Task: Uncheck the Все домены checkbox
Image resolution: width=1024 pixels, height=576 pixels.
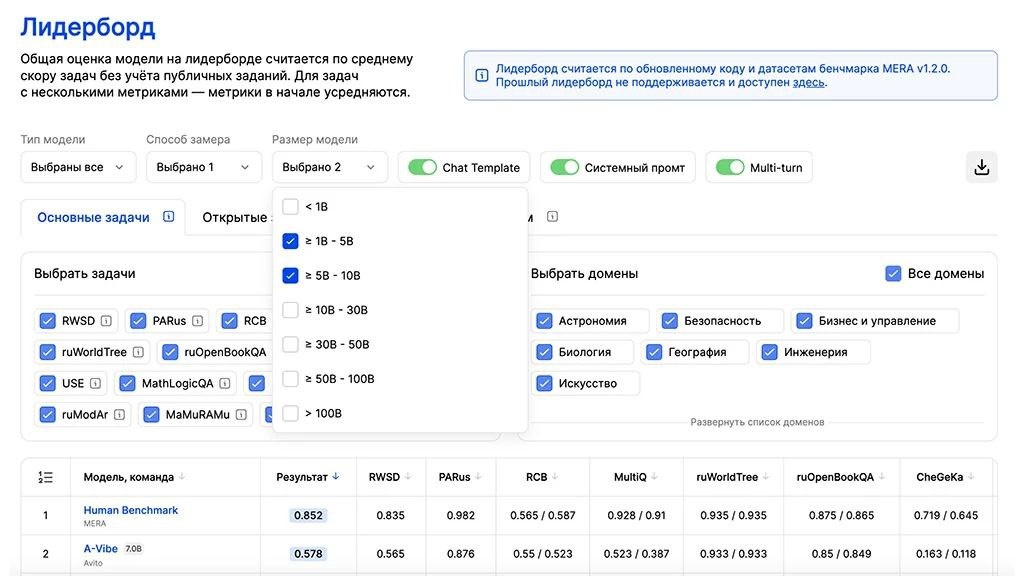Action: pos(893,274)
